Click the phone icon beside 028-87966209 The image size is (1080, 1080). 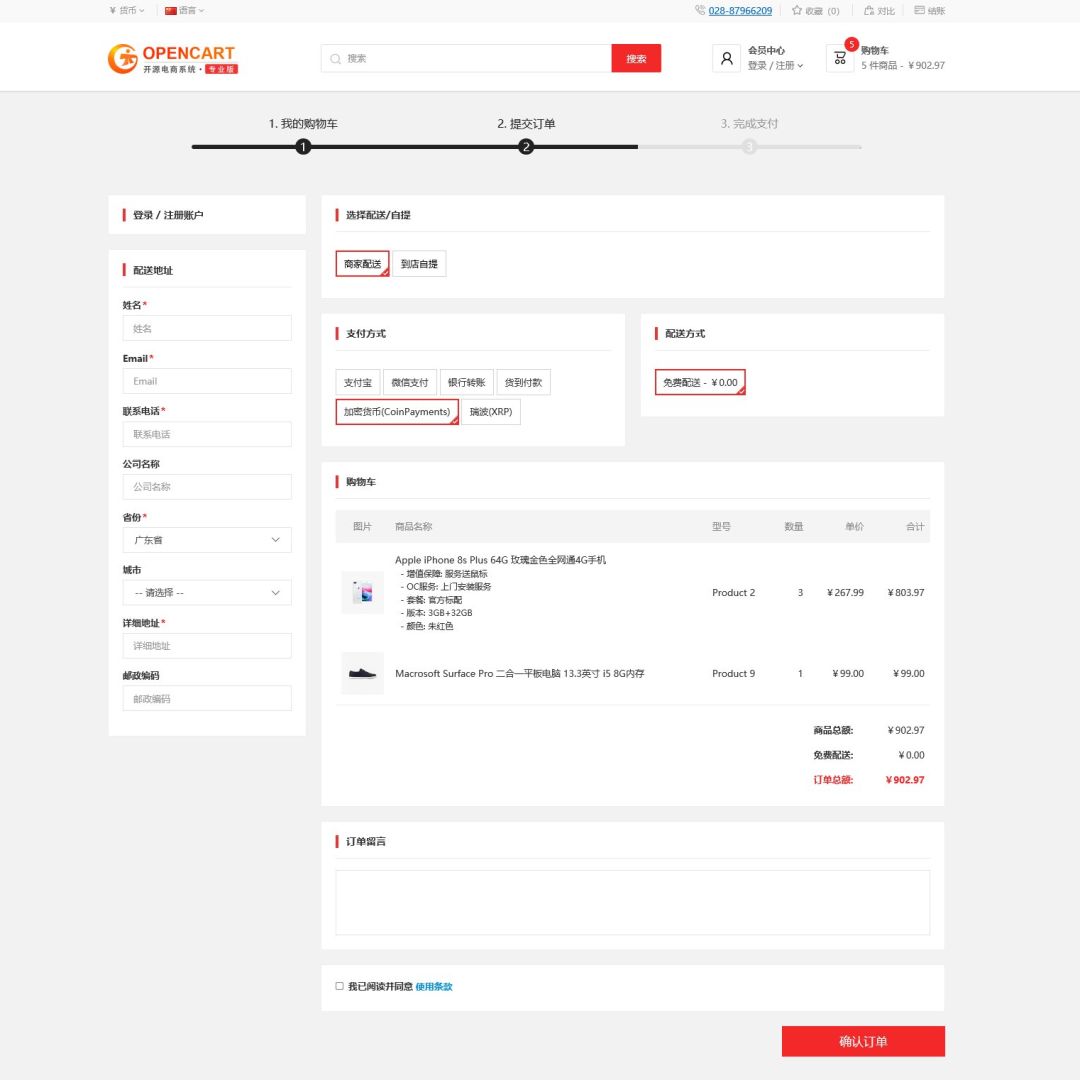[x=700, y=10]
